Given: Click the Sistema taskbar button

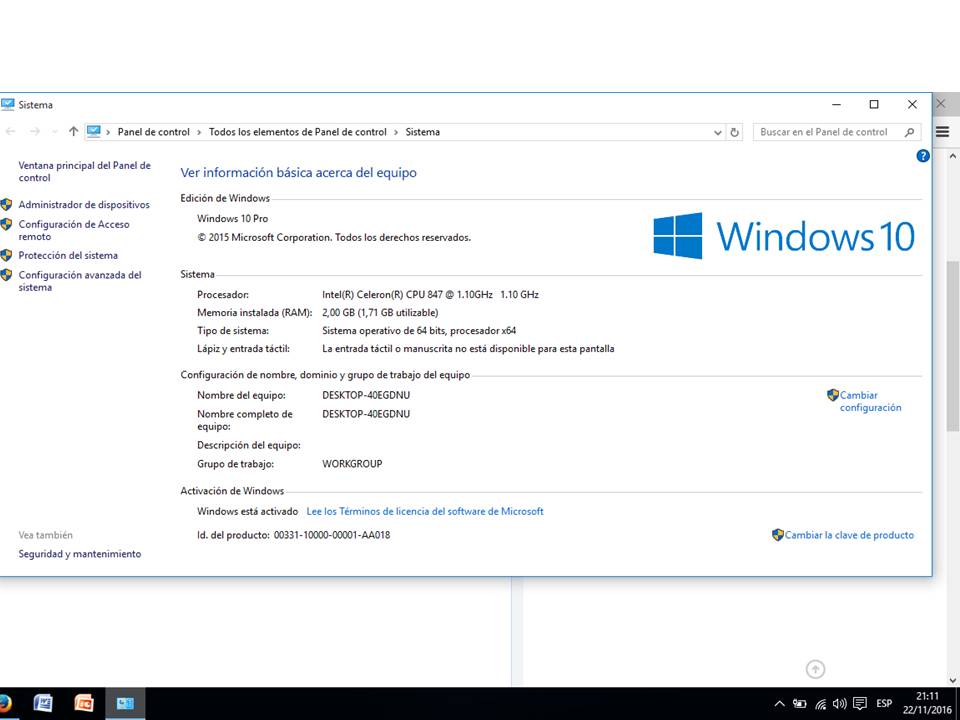Looking at the screenshot, I should pyautogui.click(x=125, y=703).
